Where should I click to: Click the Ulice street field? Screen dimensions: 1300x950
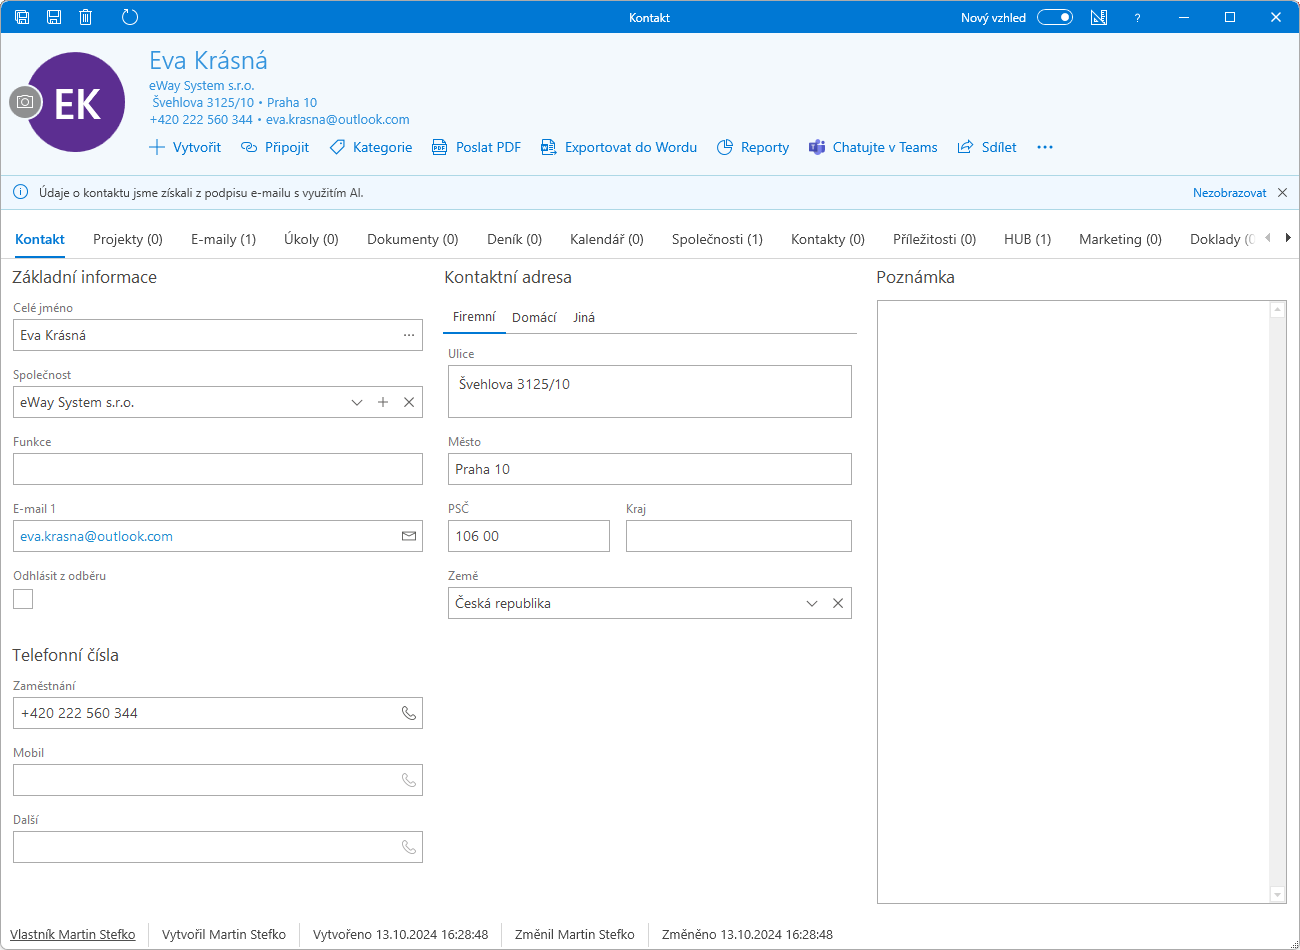650,391
